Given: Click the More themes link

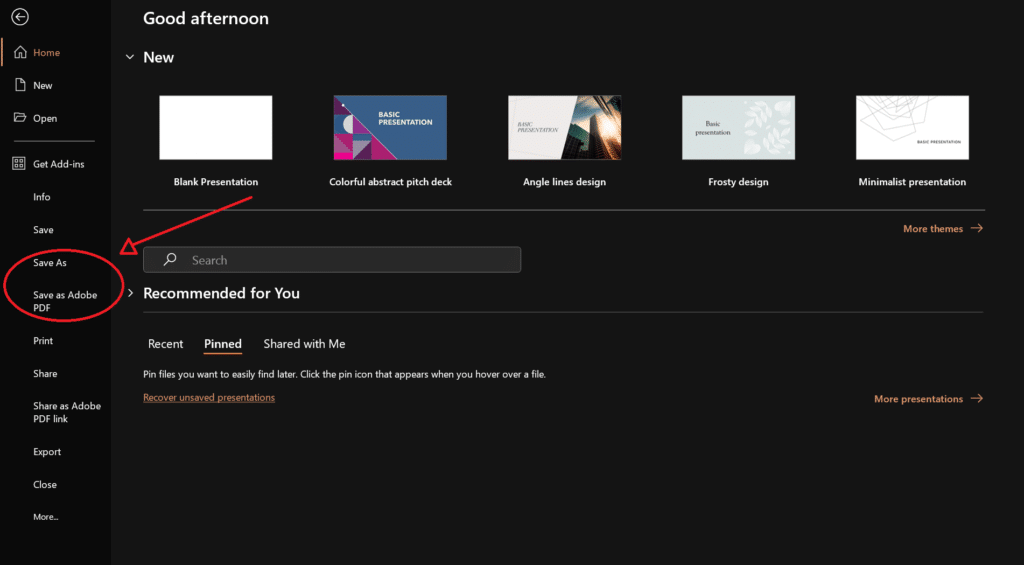Looking at the screenshot, I should coord(933,229).
